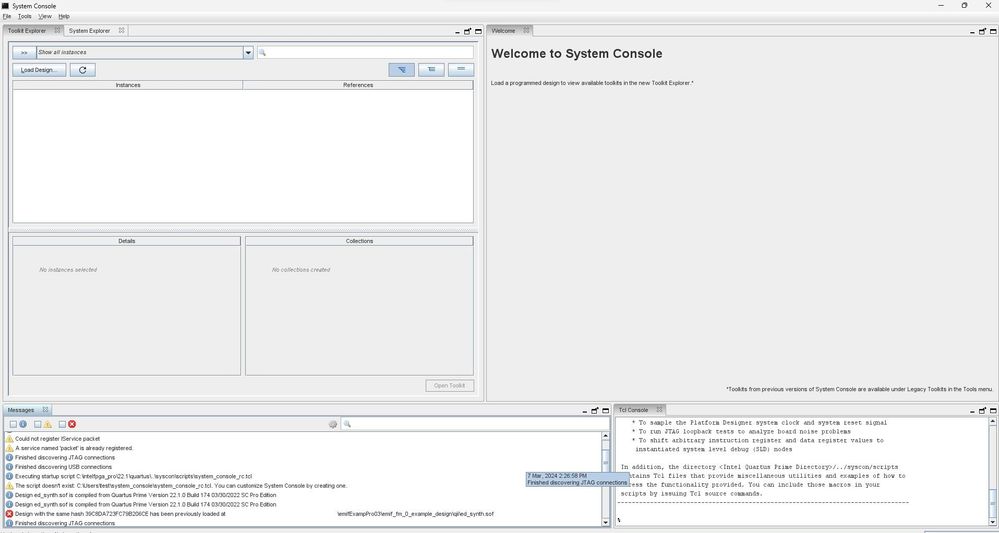Detach the Welcome panel

coord(982,31)
